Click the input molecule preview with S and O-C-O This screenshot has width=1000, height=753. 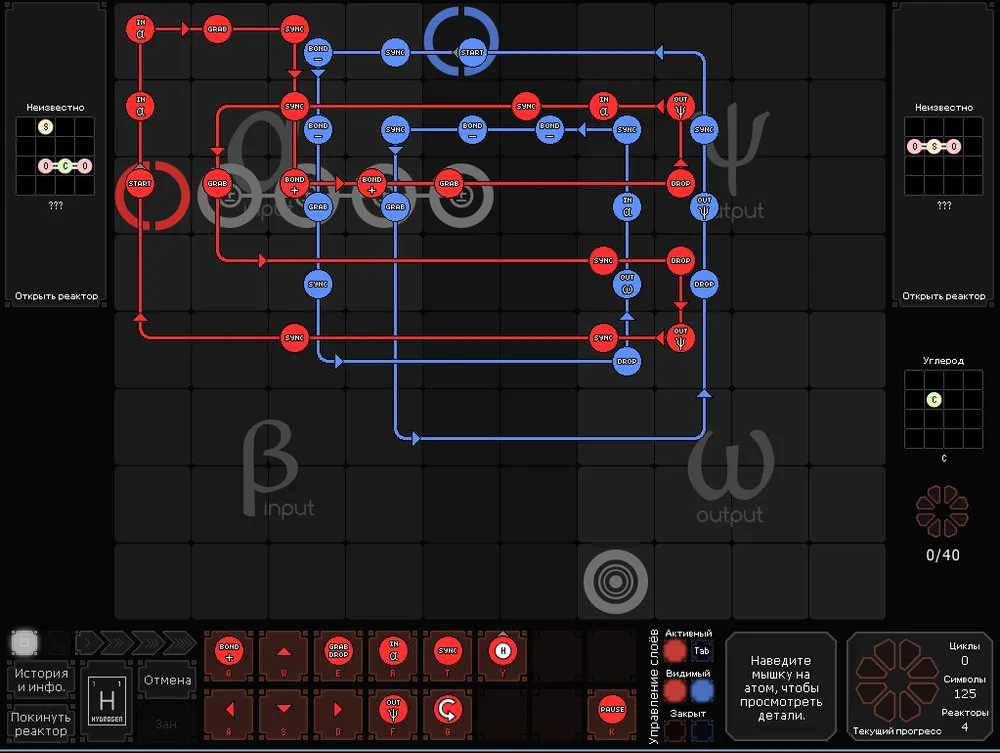[55, 156]
